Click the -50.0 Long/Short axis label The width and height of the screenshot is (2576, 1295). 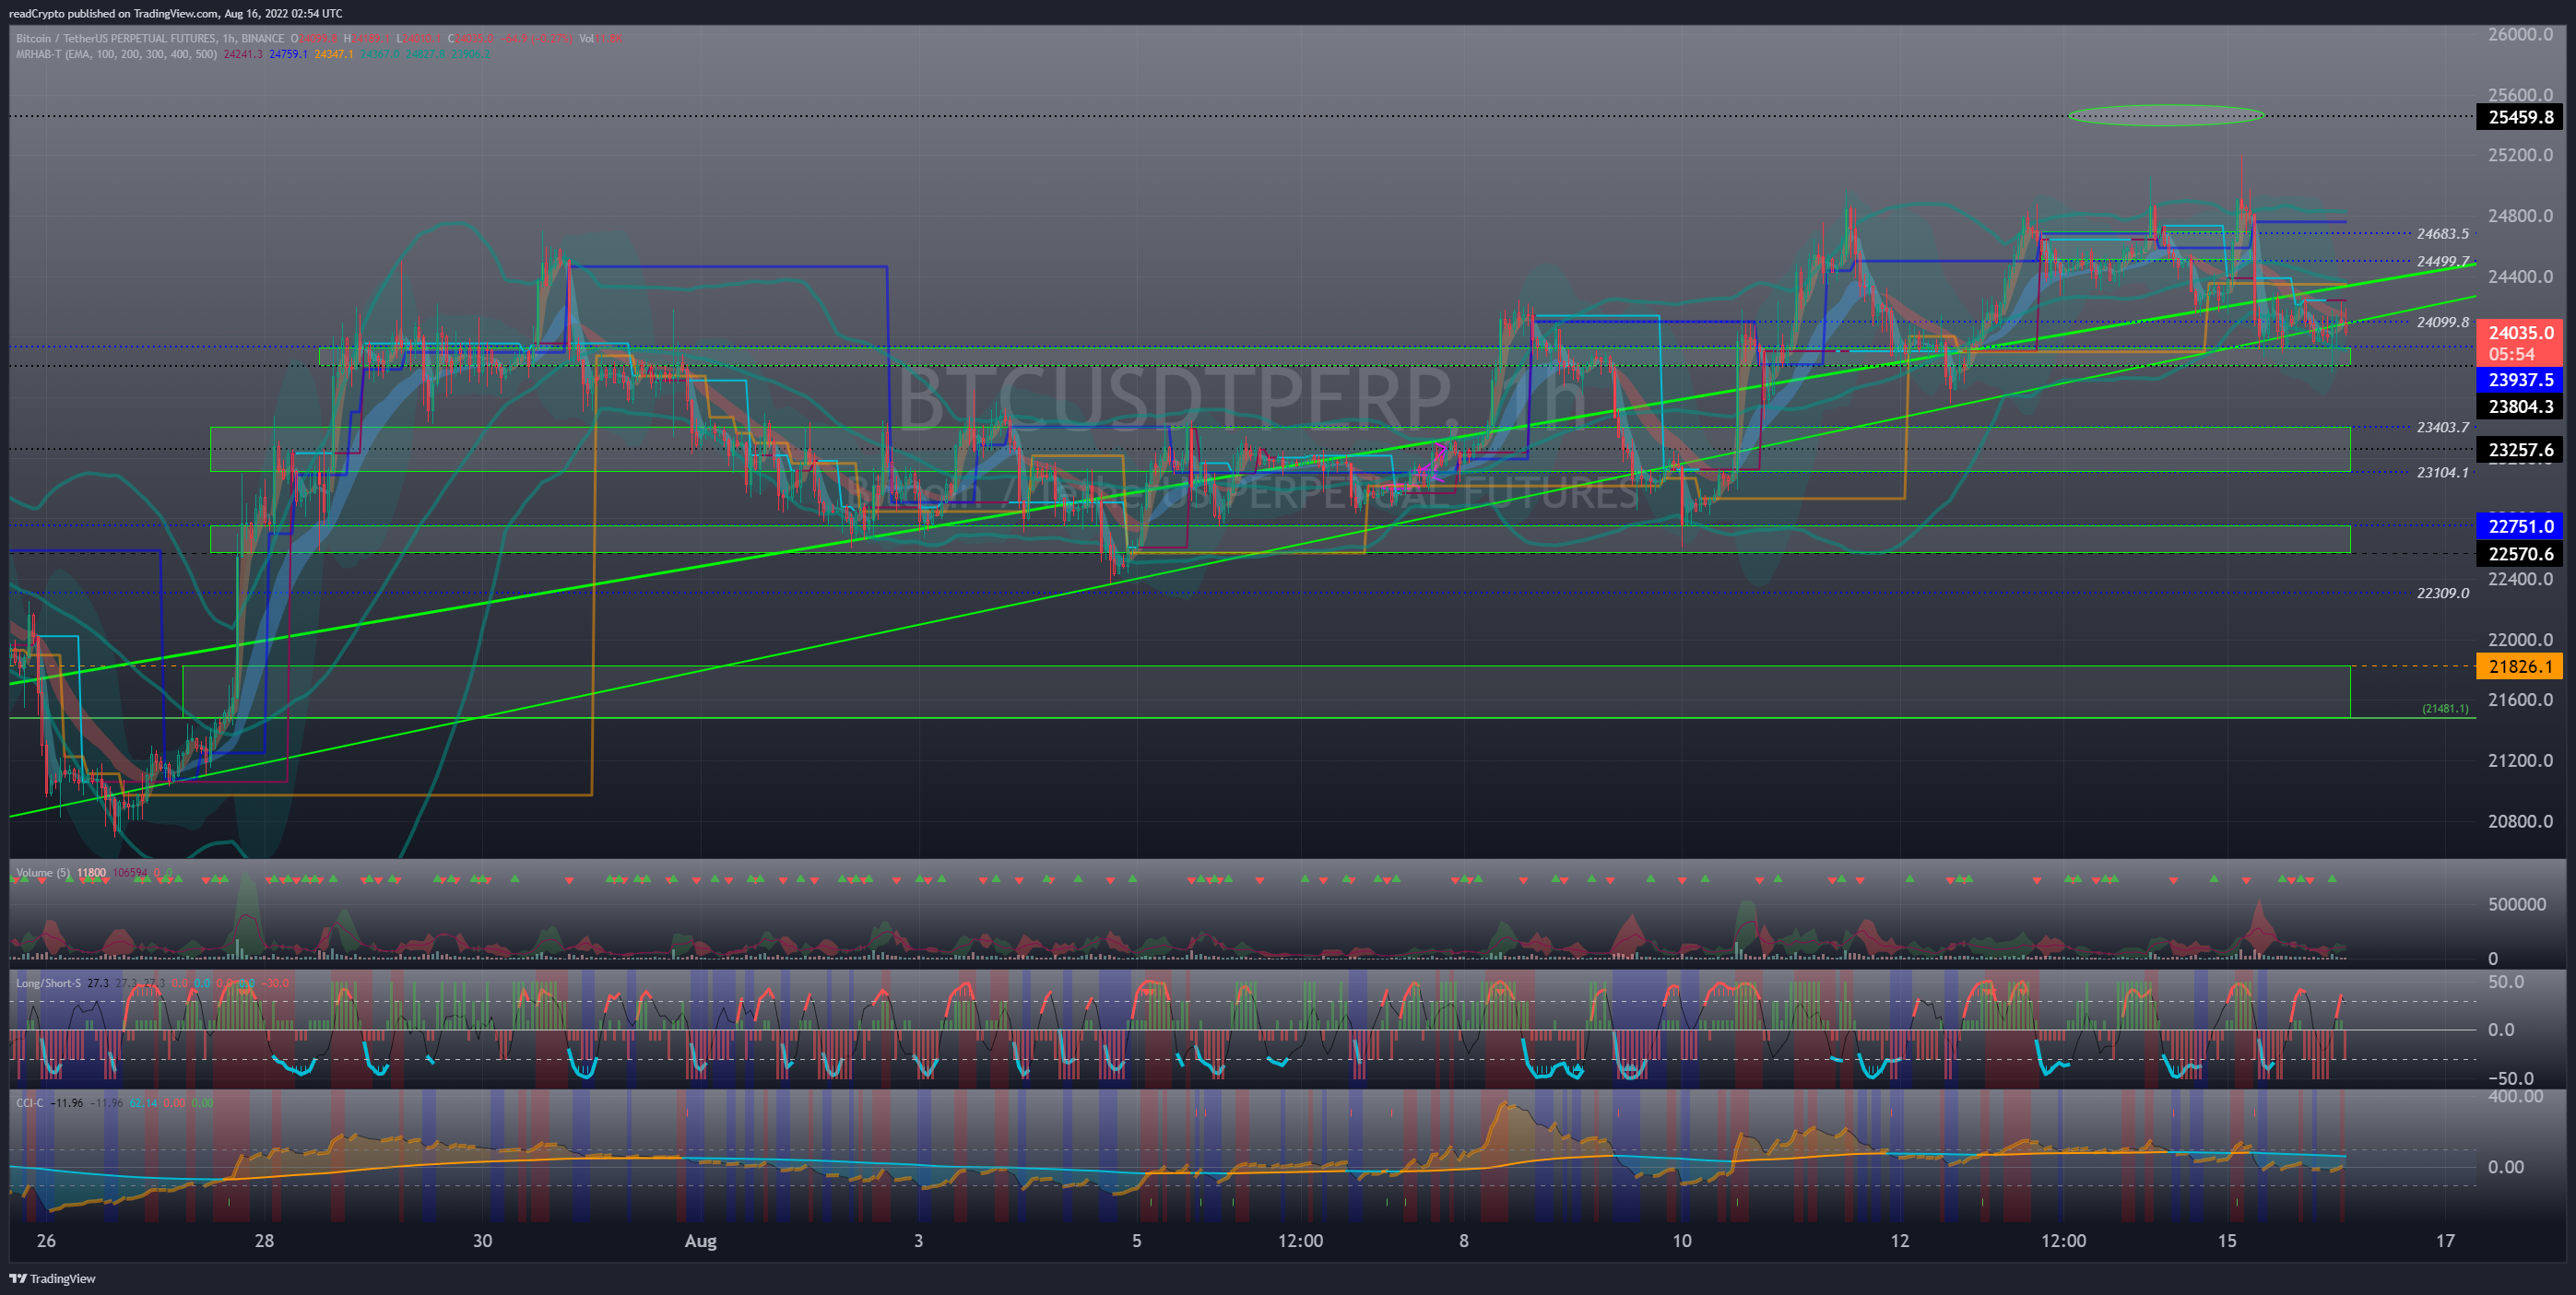coord(2510,1078)
